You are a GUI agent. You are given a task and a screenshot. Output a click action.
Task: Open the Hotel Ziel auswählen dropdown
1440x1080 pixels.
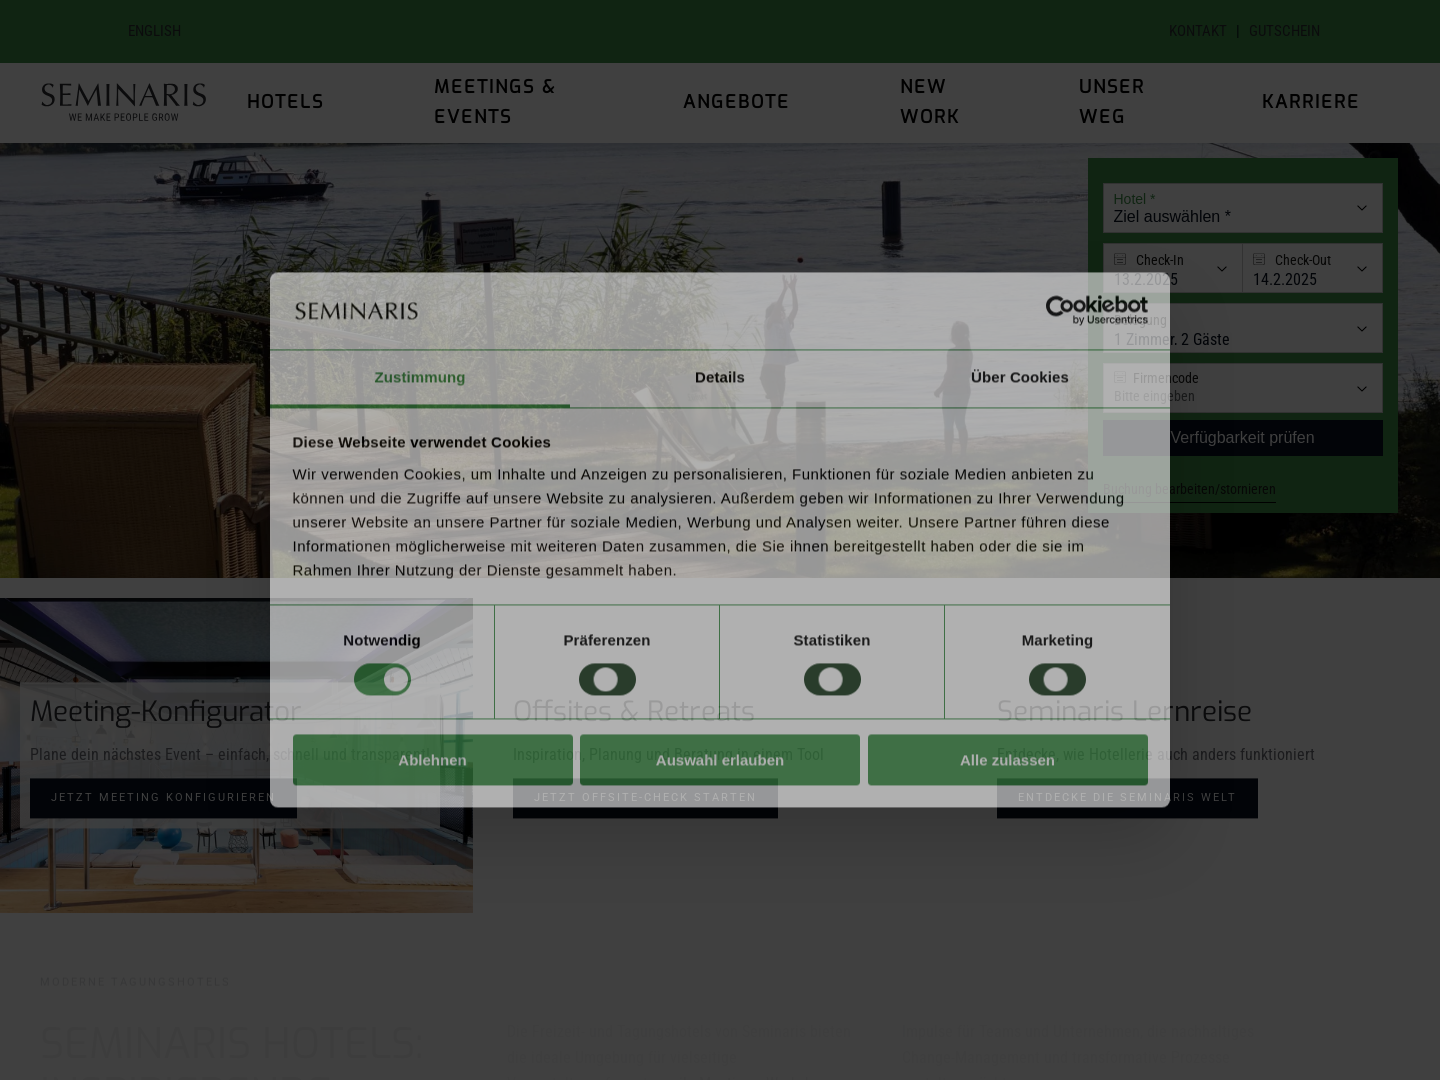[x=1242, y=208]
